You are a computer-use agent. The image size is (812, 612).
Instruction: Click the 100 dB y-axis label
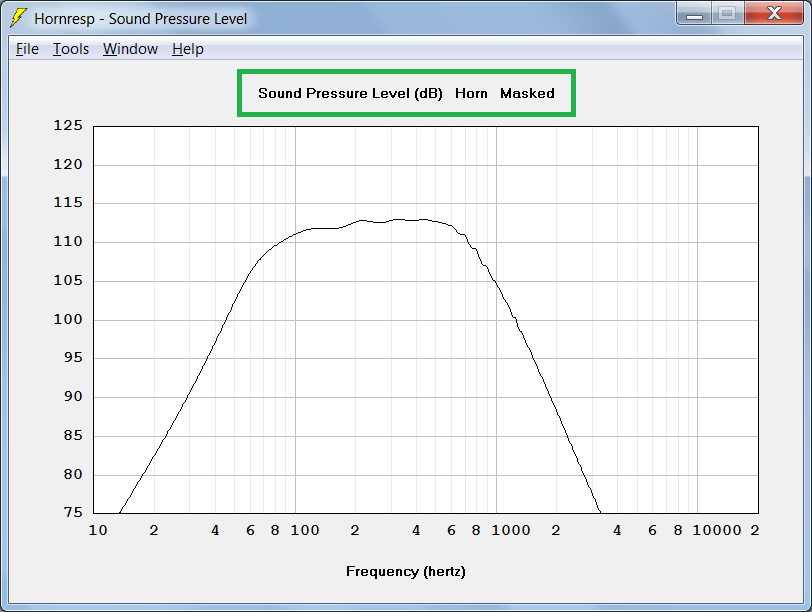click(x=68, y=319)
